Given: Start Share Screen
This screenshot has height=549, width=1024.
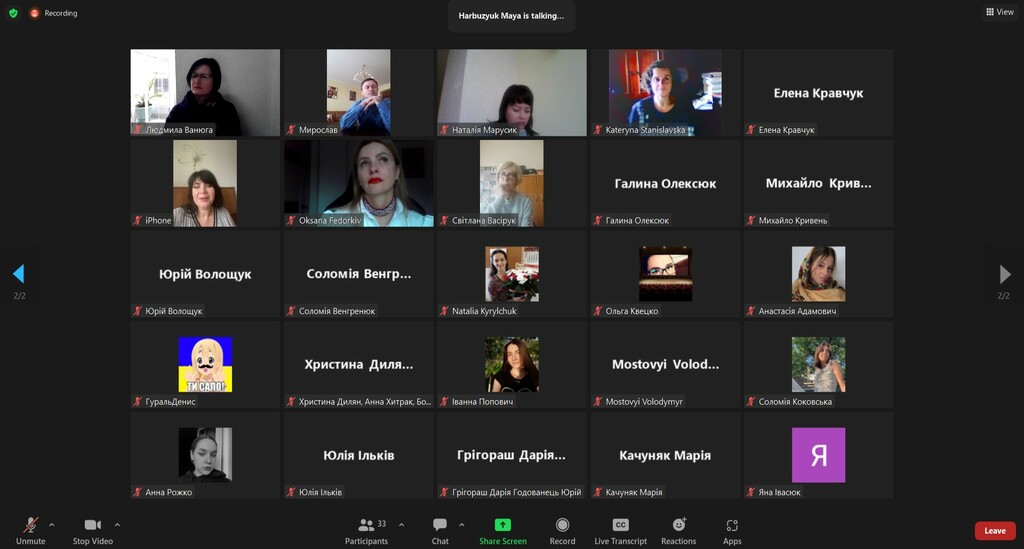Looking at the screenshot, I should pos(502,530).
